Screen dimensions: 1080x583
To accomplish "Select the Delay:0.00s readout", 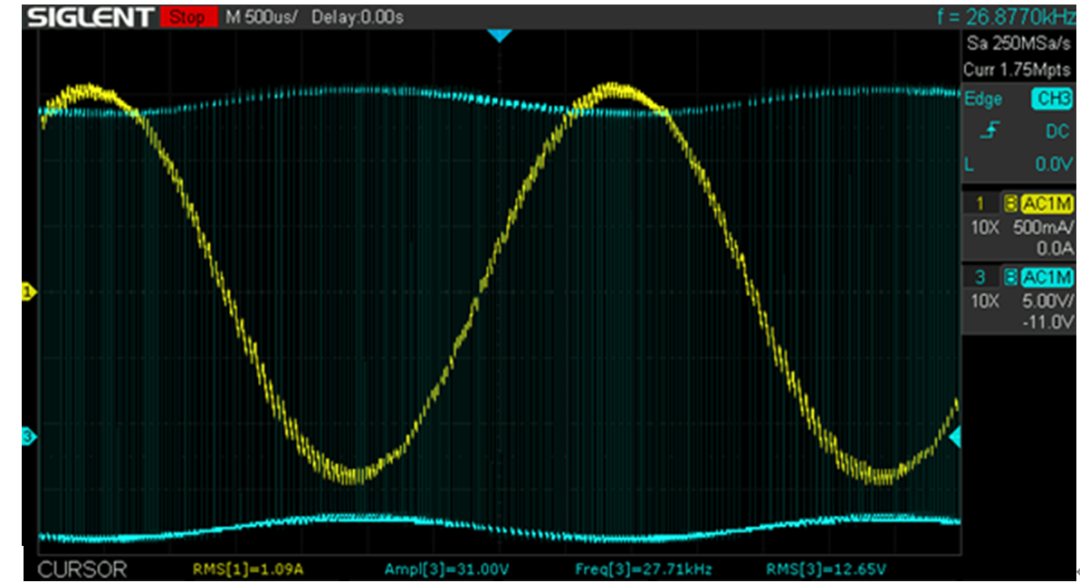I will pyautogui.click(x=357, y=17).
